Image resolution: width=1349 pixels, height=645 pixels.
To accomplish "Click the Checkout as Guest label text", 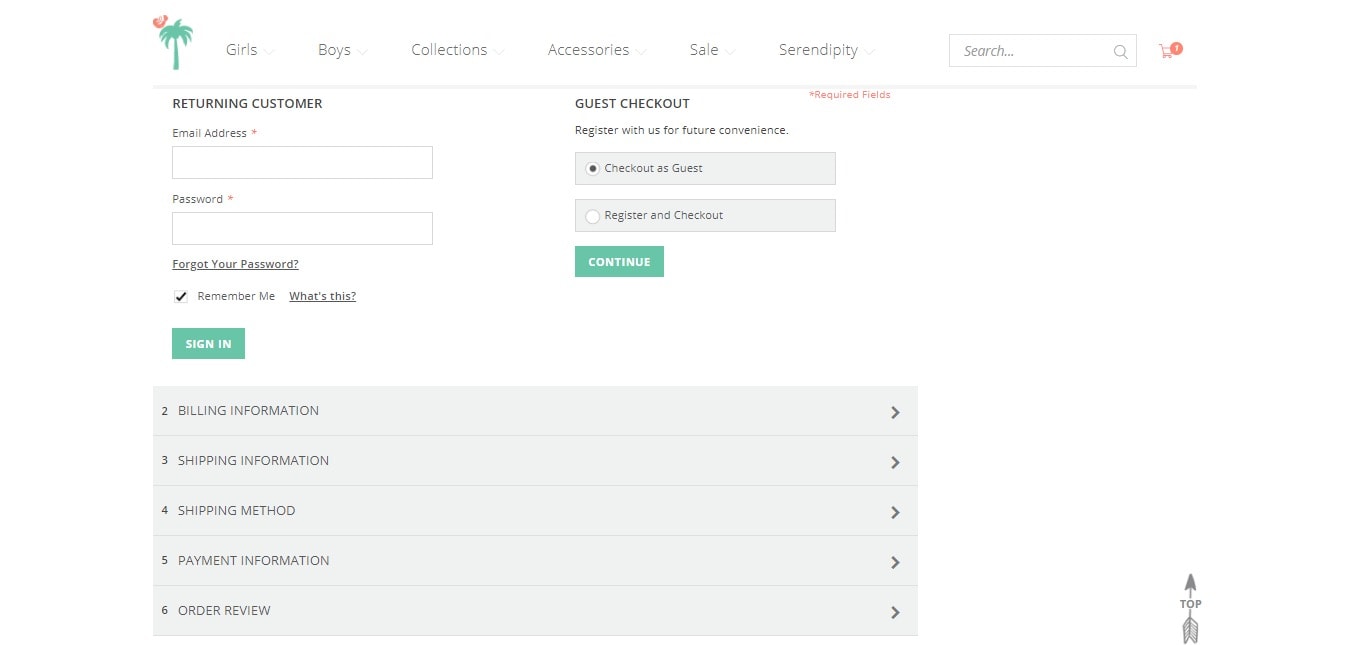I will click(653, 168).
